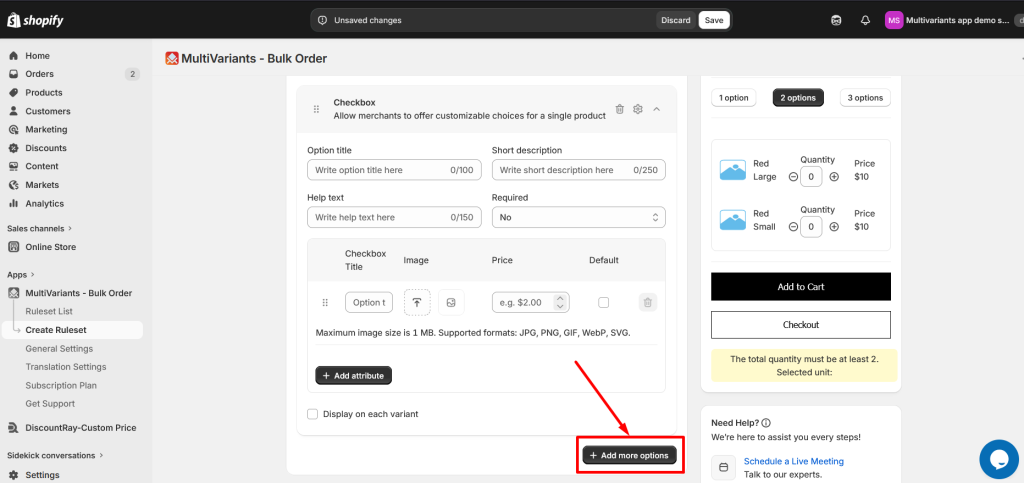1024x483 pixels.
Task: Enable Display on each variant
Action: (313, 414)
